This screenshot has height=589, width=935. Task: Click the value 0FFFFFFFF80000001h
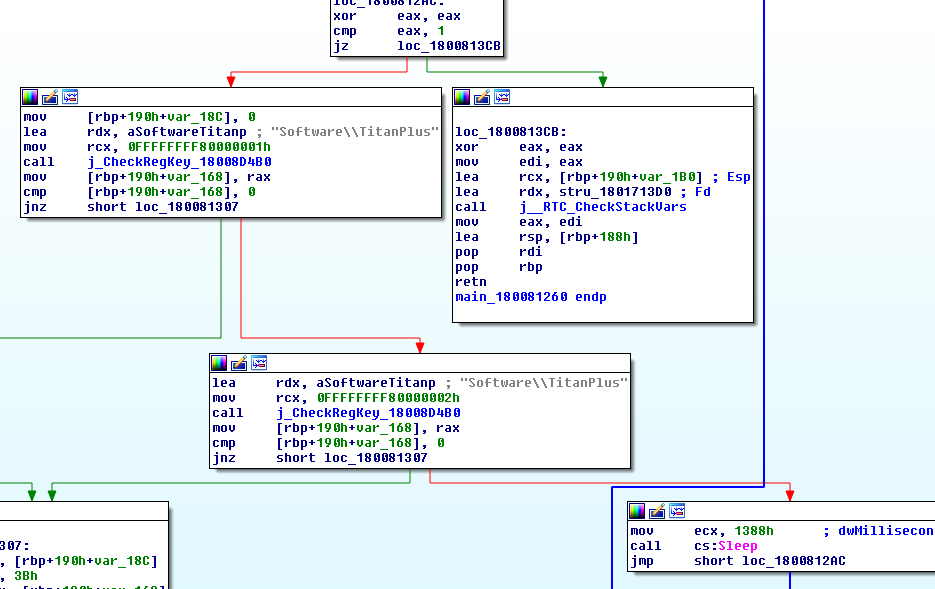tap(199, 147)
